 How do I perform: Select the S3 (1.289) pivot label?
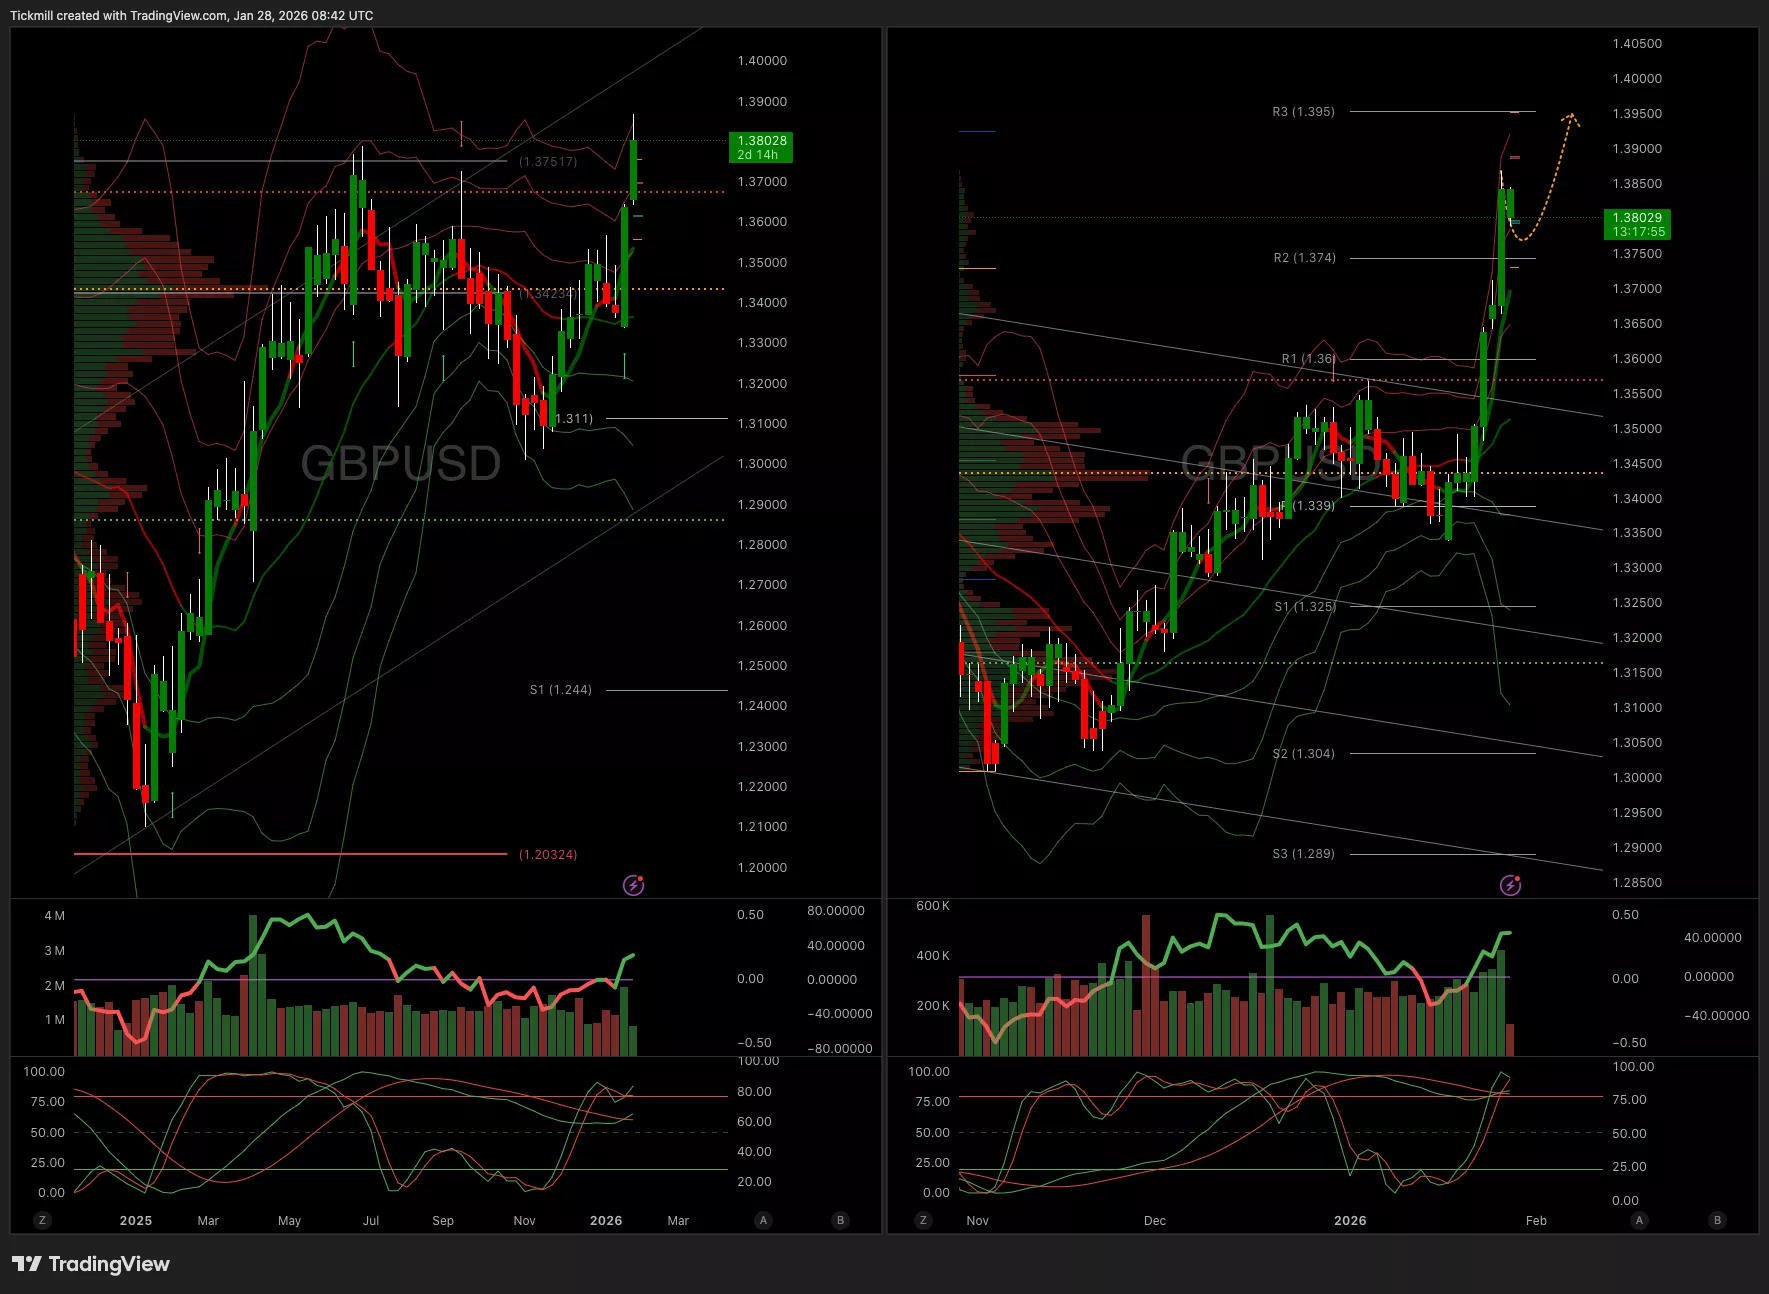(1303, 854)
